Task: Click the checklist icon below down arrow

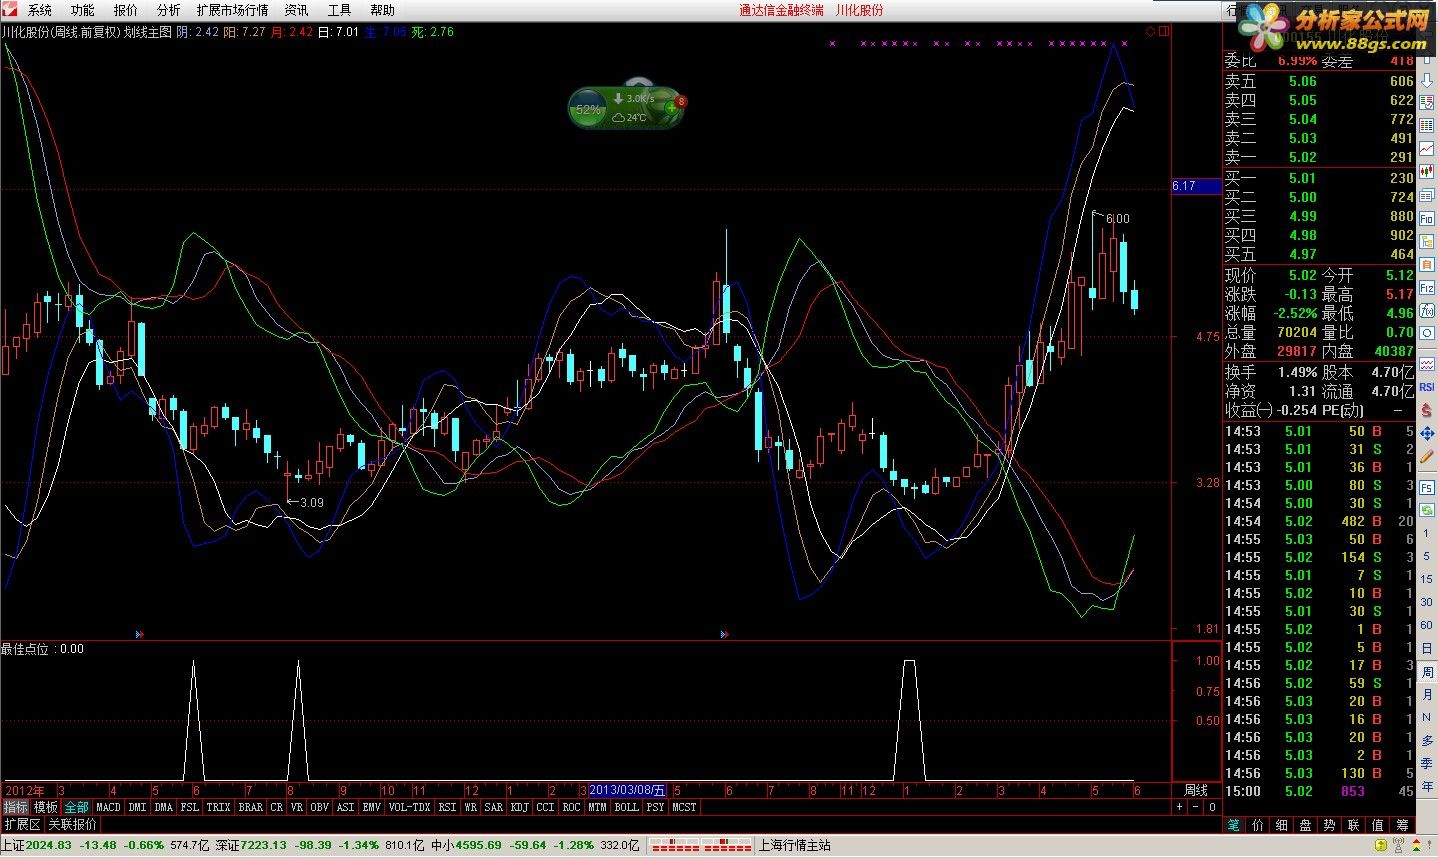Action: tap(1427, 100)
